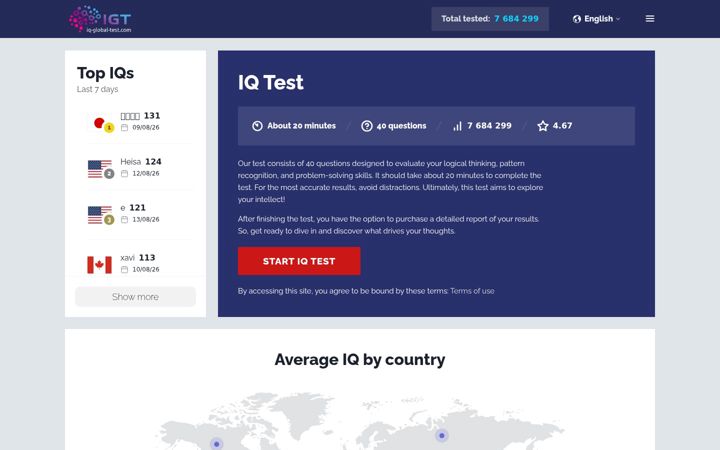Open the hamburger menu icon

[x=650, y=19]
